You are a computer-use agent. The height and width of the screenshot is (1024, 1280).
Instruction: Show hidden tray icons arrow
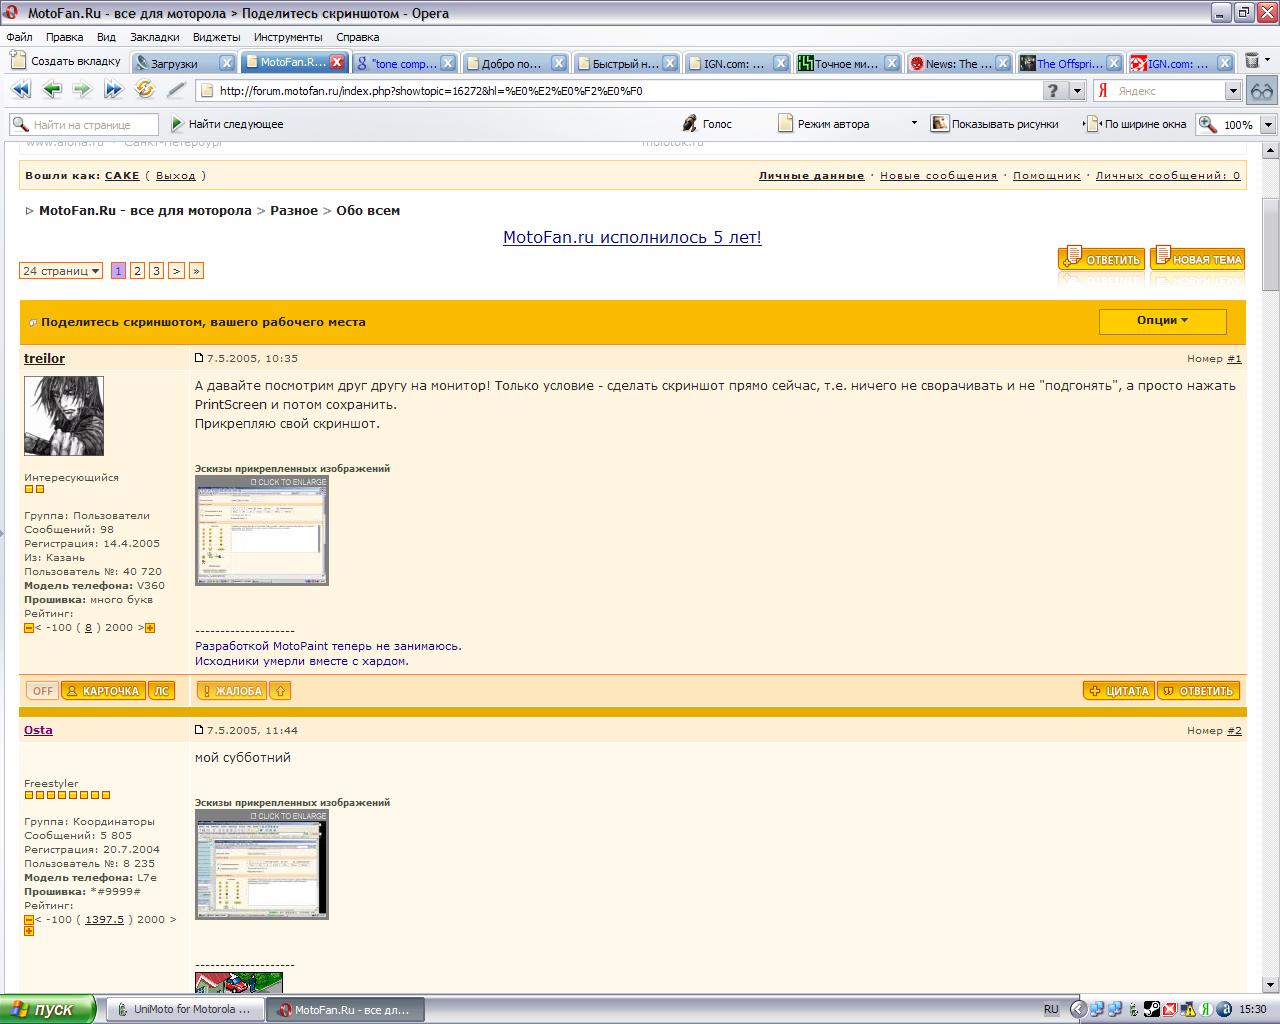tap(1078, 1009)
